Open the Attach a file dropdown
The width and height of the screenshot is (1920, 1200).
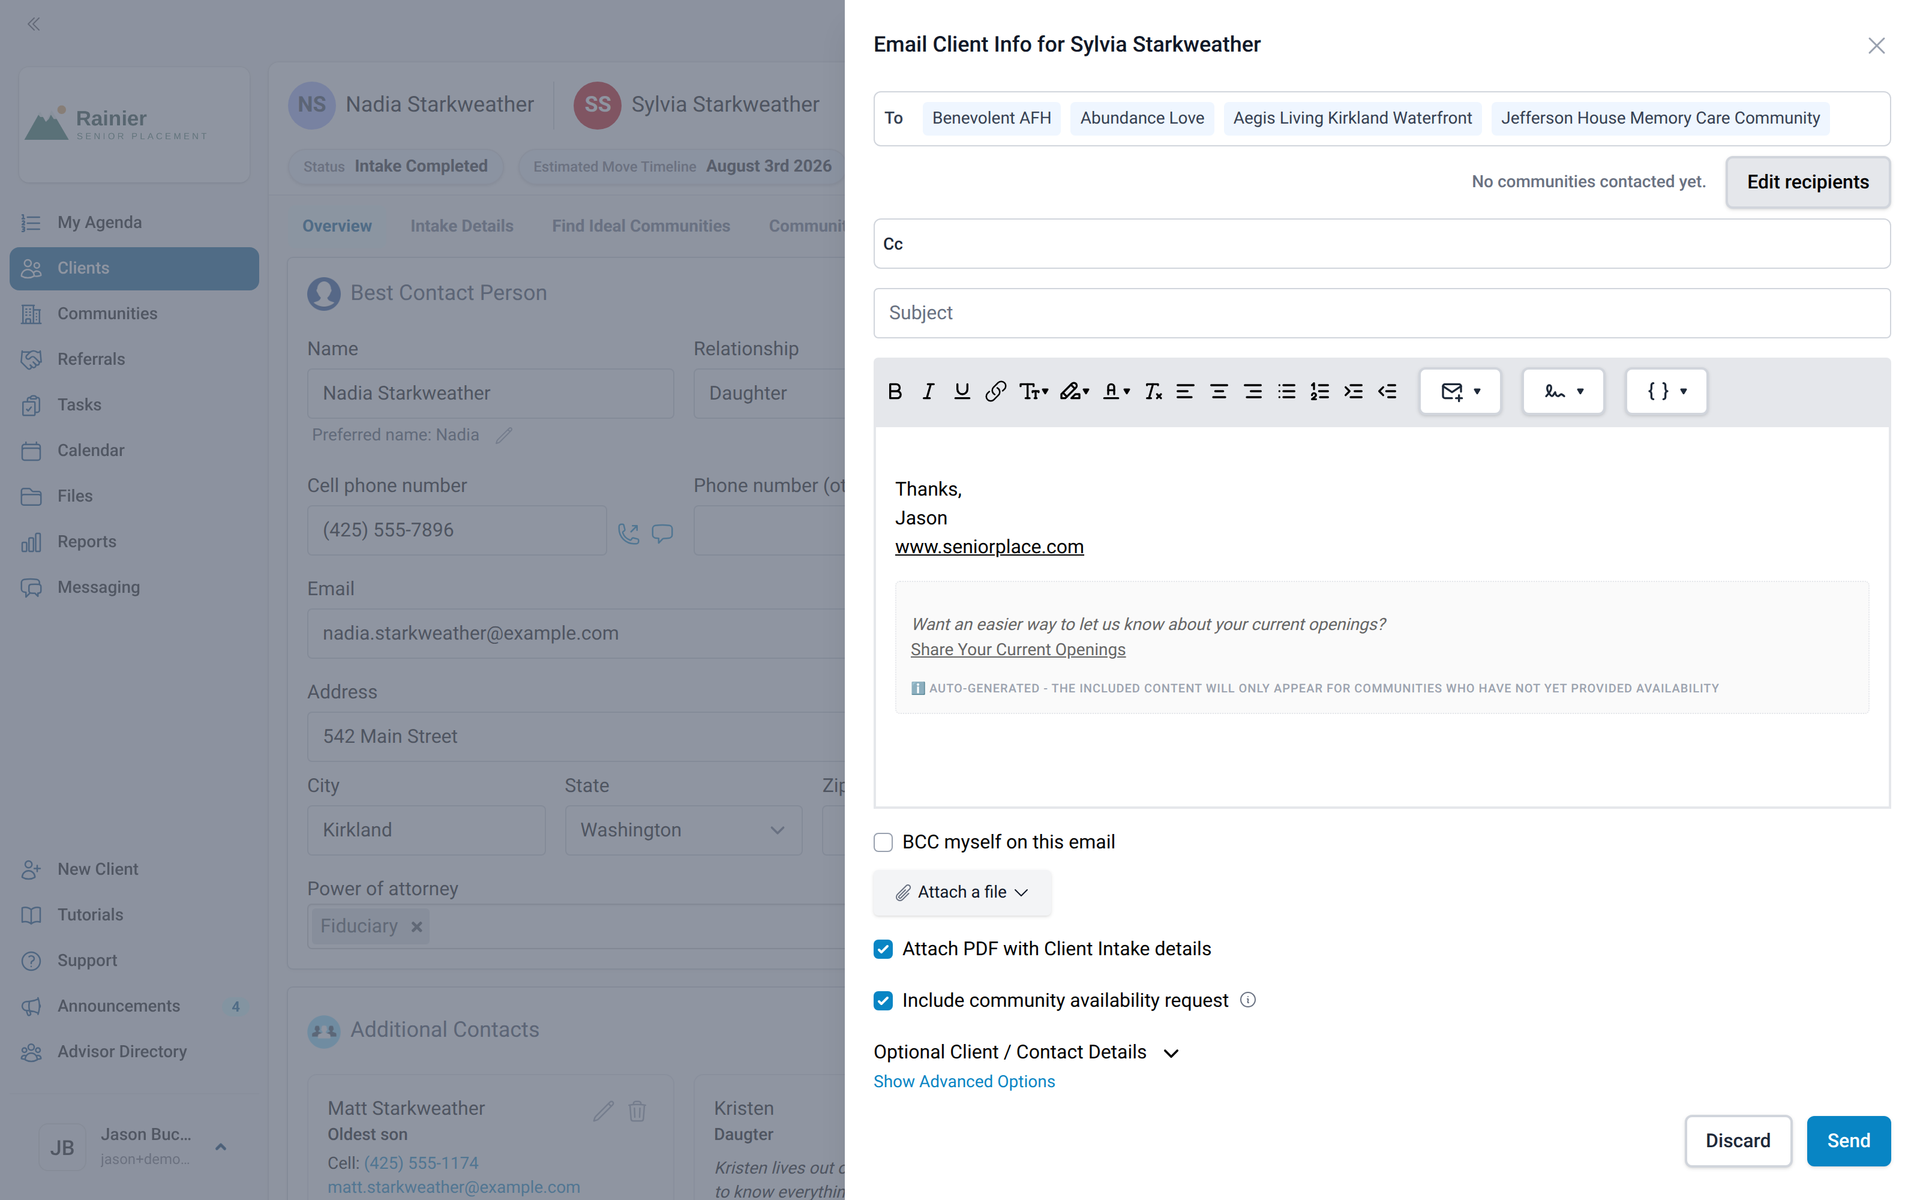(x=962, y=892)
